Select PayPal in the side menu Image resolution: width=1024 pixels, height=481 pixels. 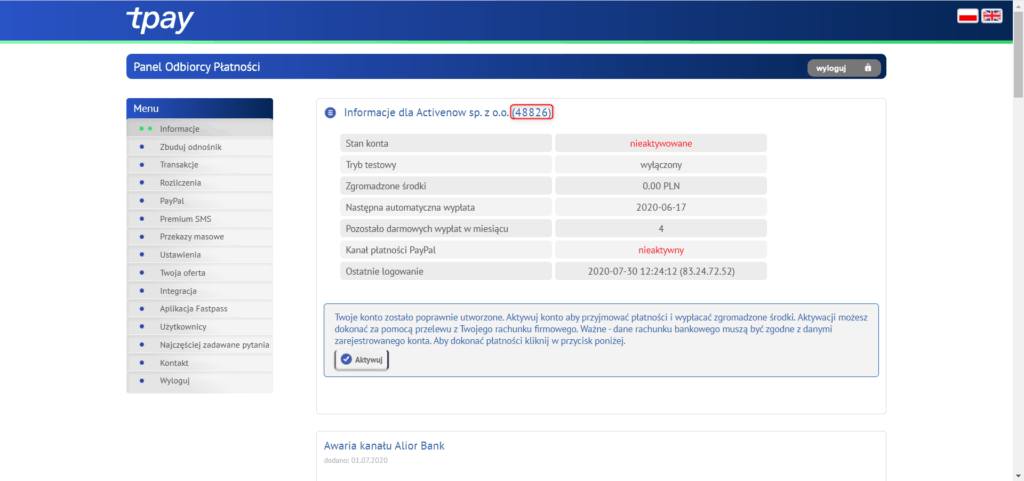coord(200,201)
